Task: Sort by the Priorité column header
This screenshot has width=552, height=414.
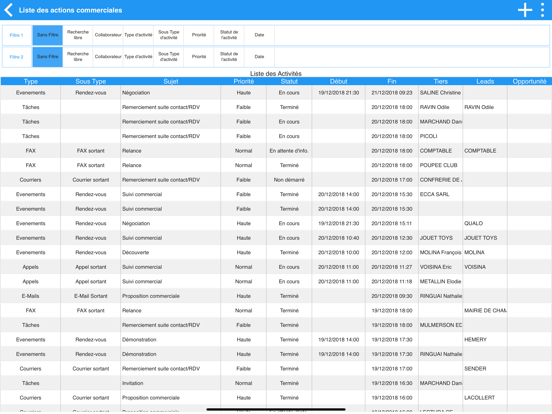Action: (244, 81)
